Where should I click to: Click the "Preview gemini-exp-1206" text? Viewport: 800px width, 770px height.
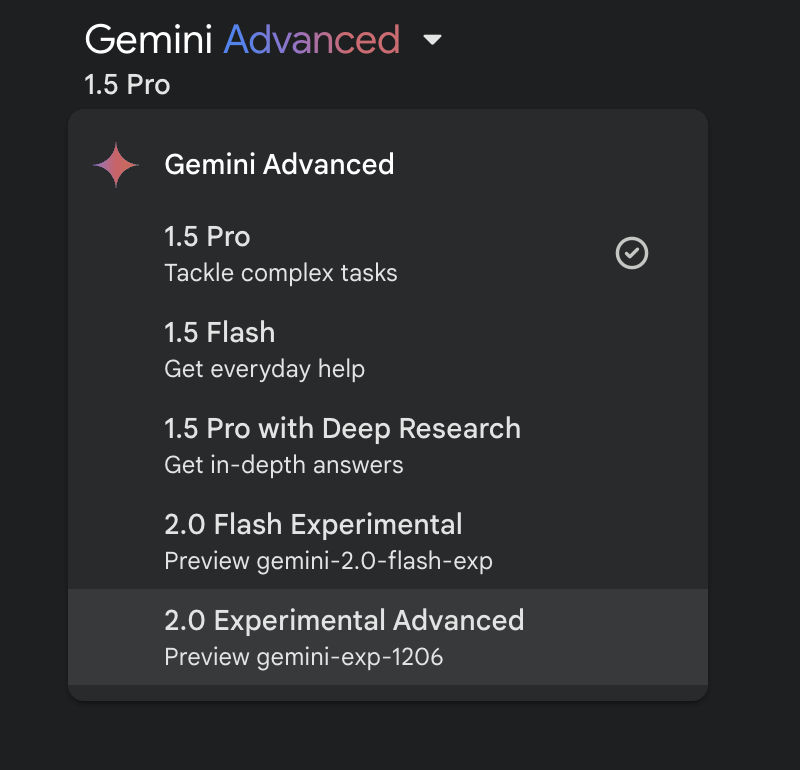pyautogui.click(x=303, y=657)
